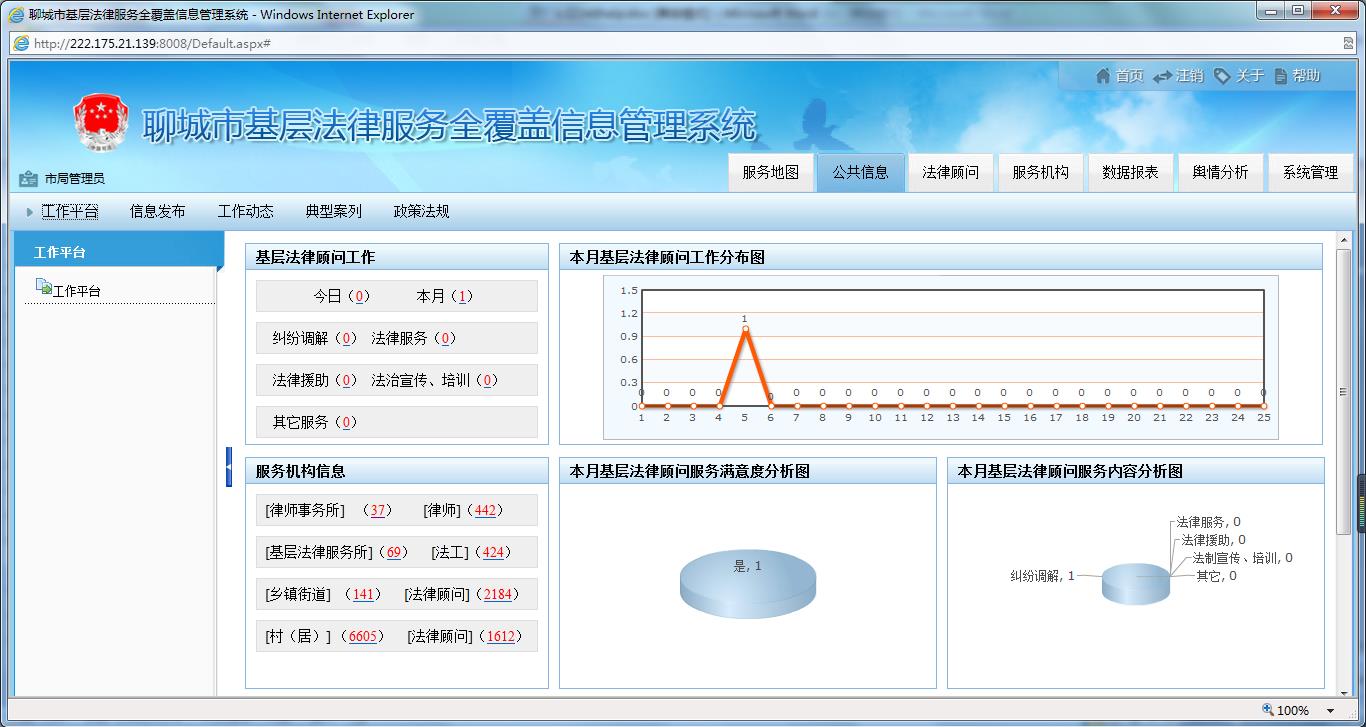Expand the 工作平台 submenu arrow
The image size is (1366, 727).
(x=30, y=212)
